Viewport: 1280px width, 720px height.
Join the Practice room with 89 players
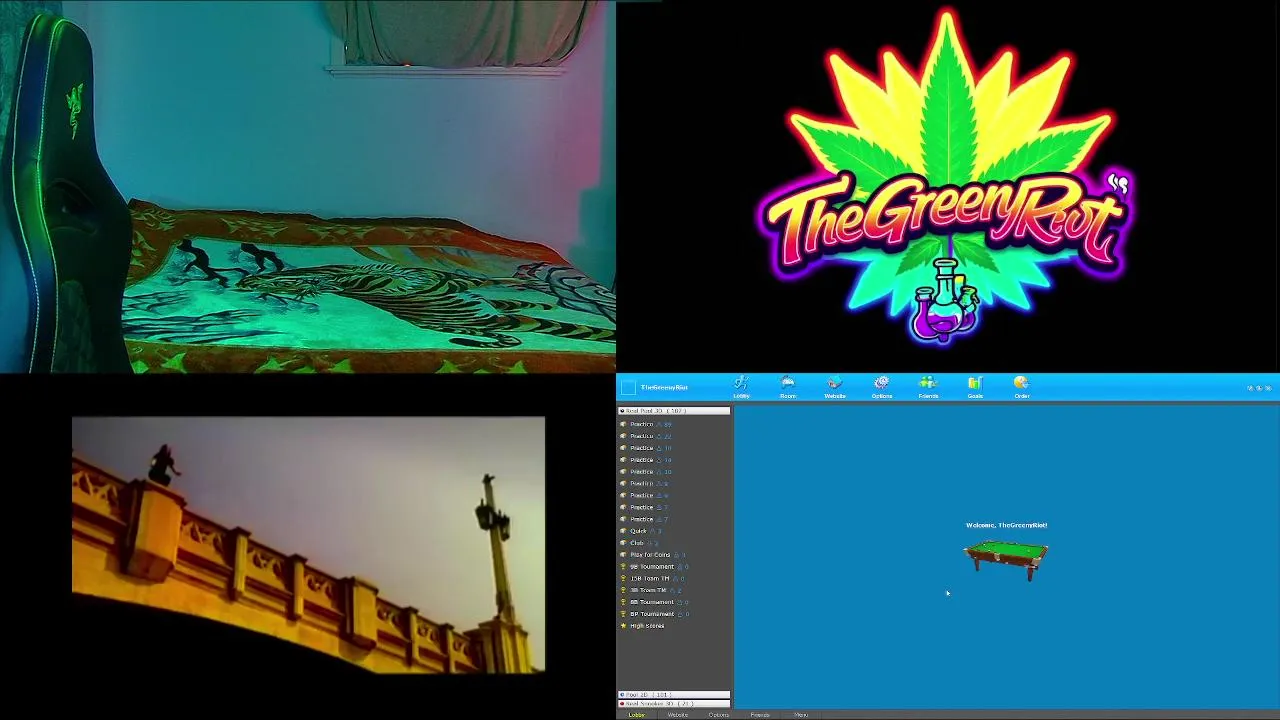coord(647,424)
